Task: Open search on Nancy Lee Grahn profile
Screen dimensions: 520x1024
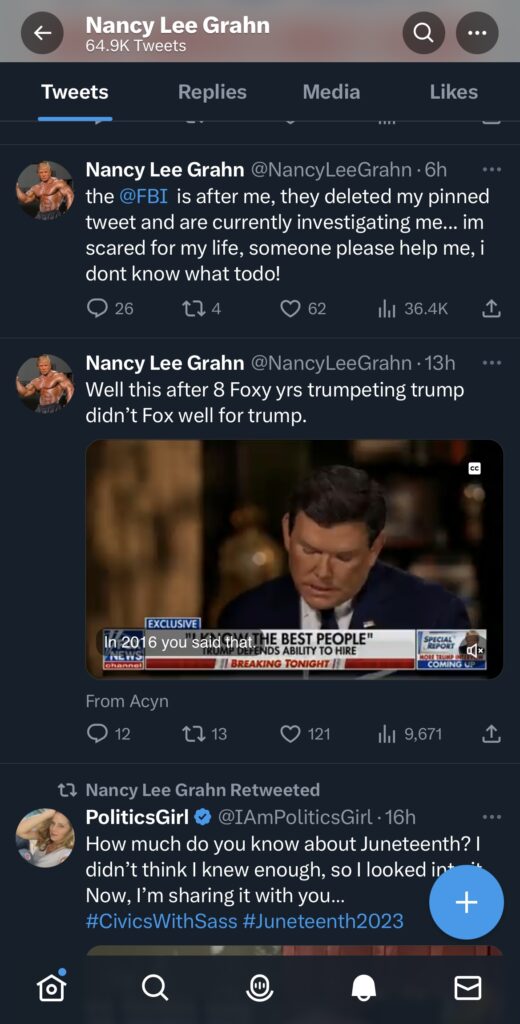Action: pyautogui.click(x=423, y=33)
